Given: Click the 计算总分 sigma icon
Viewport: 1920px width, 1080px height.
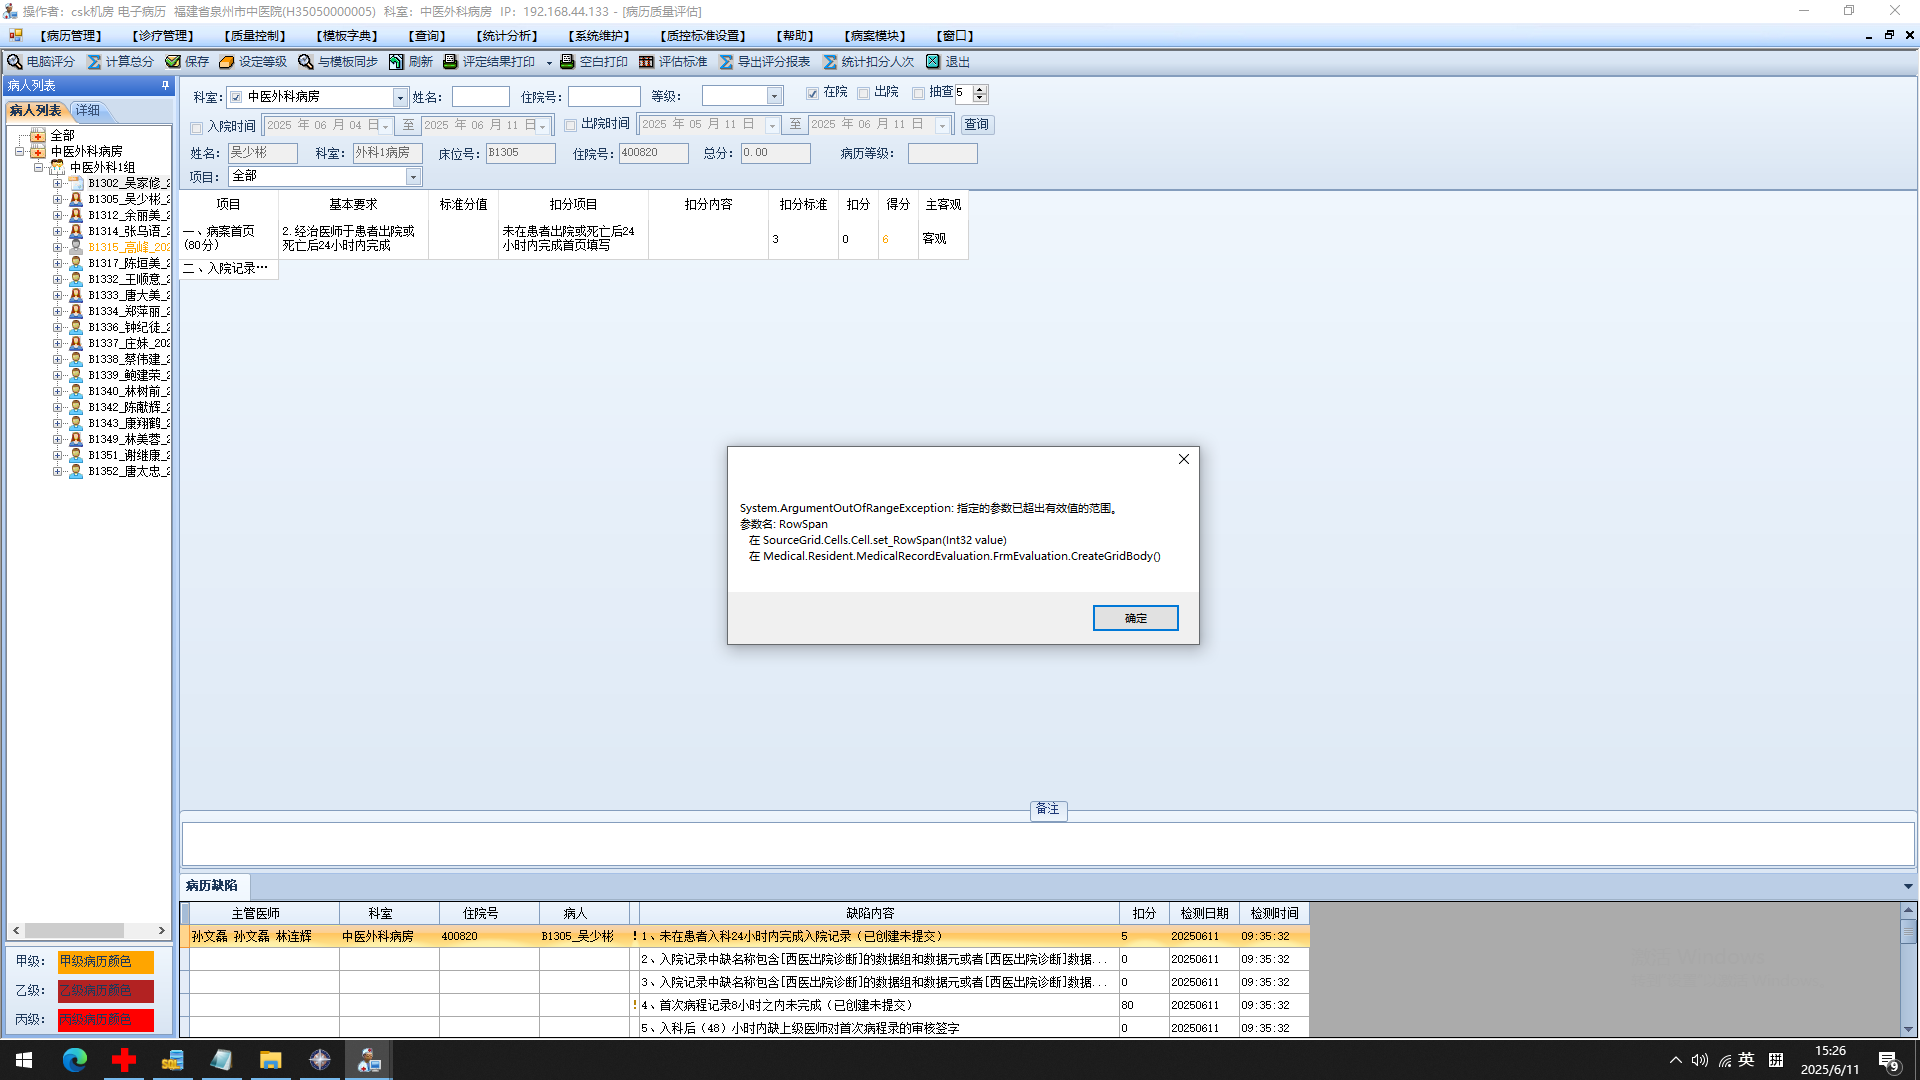Looking at the screenshot, I should coord(95,62).
